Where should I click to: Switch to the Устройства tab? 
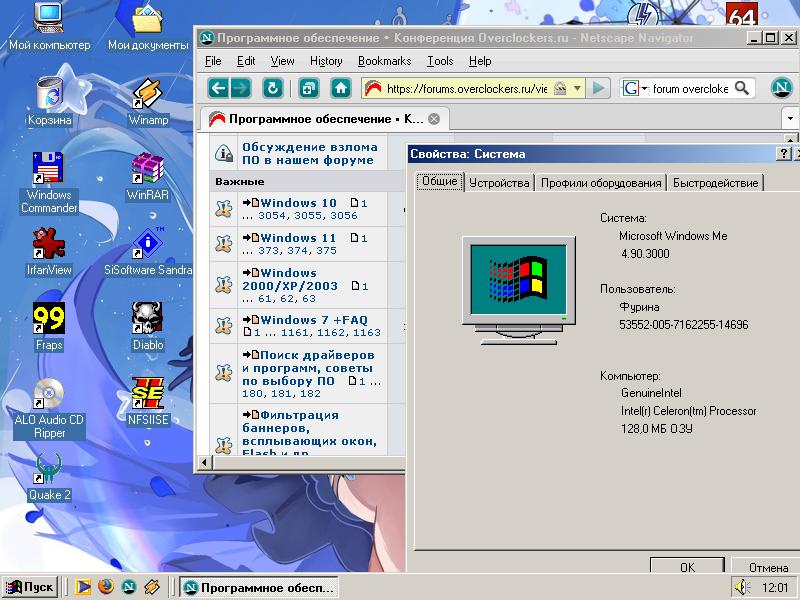click(499, 183)
